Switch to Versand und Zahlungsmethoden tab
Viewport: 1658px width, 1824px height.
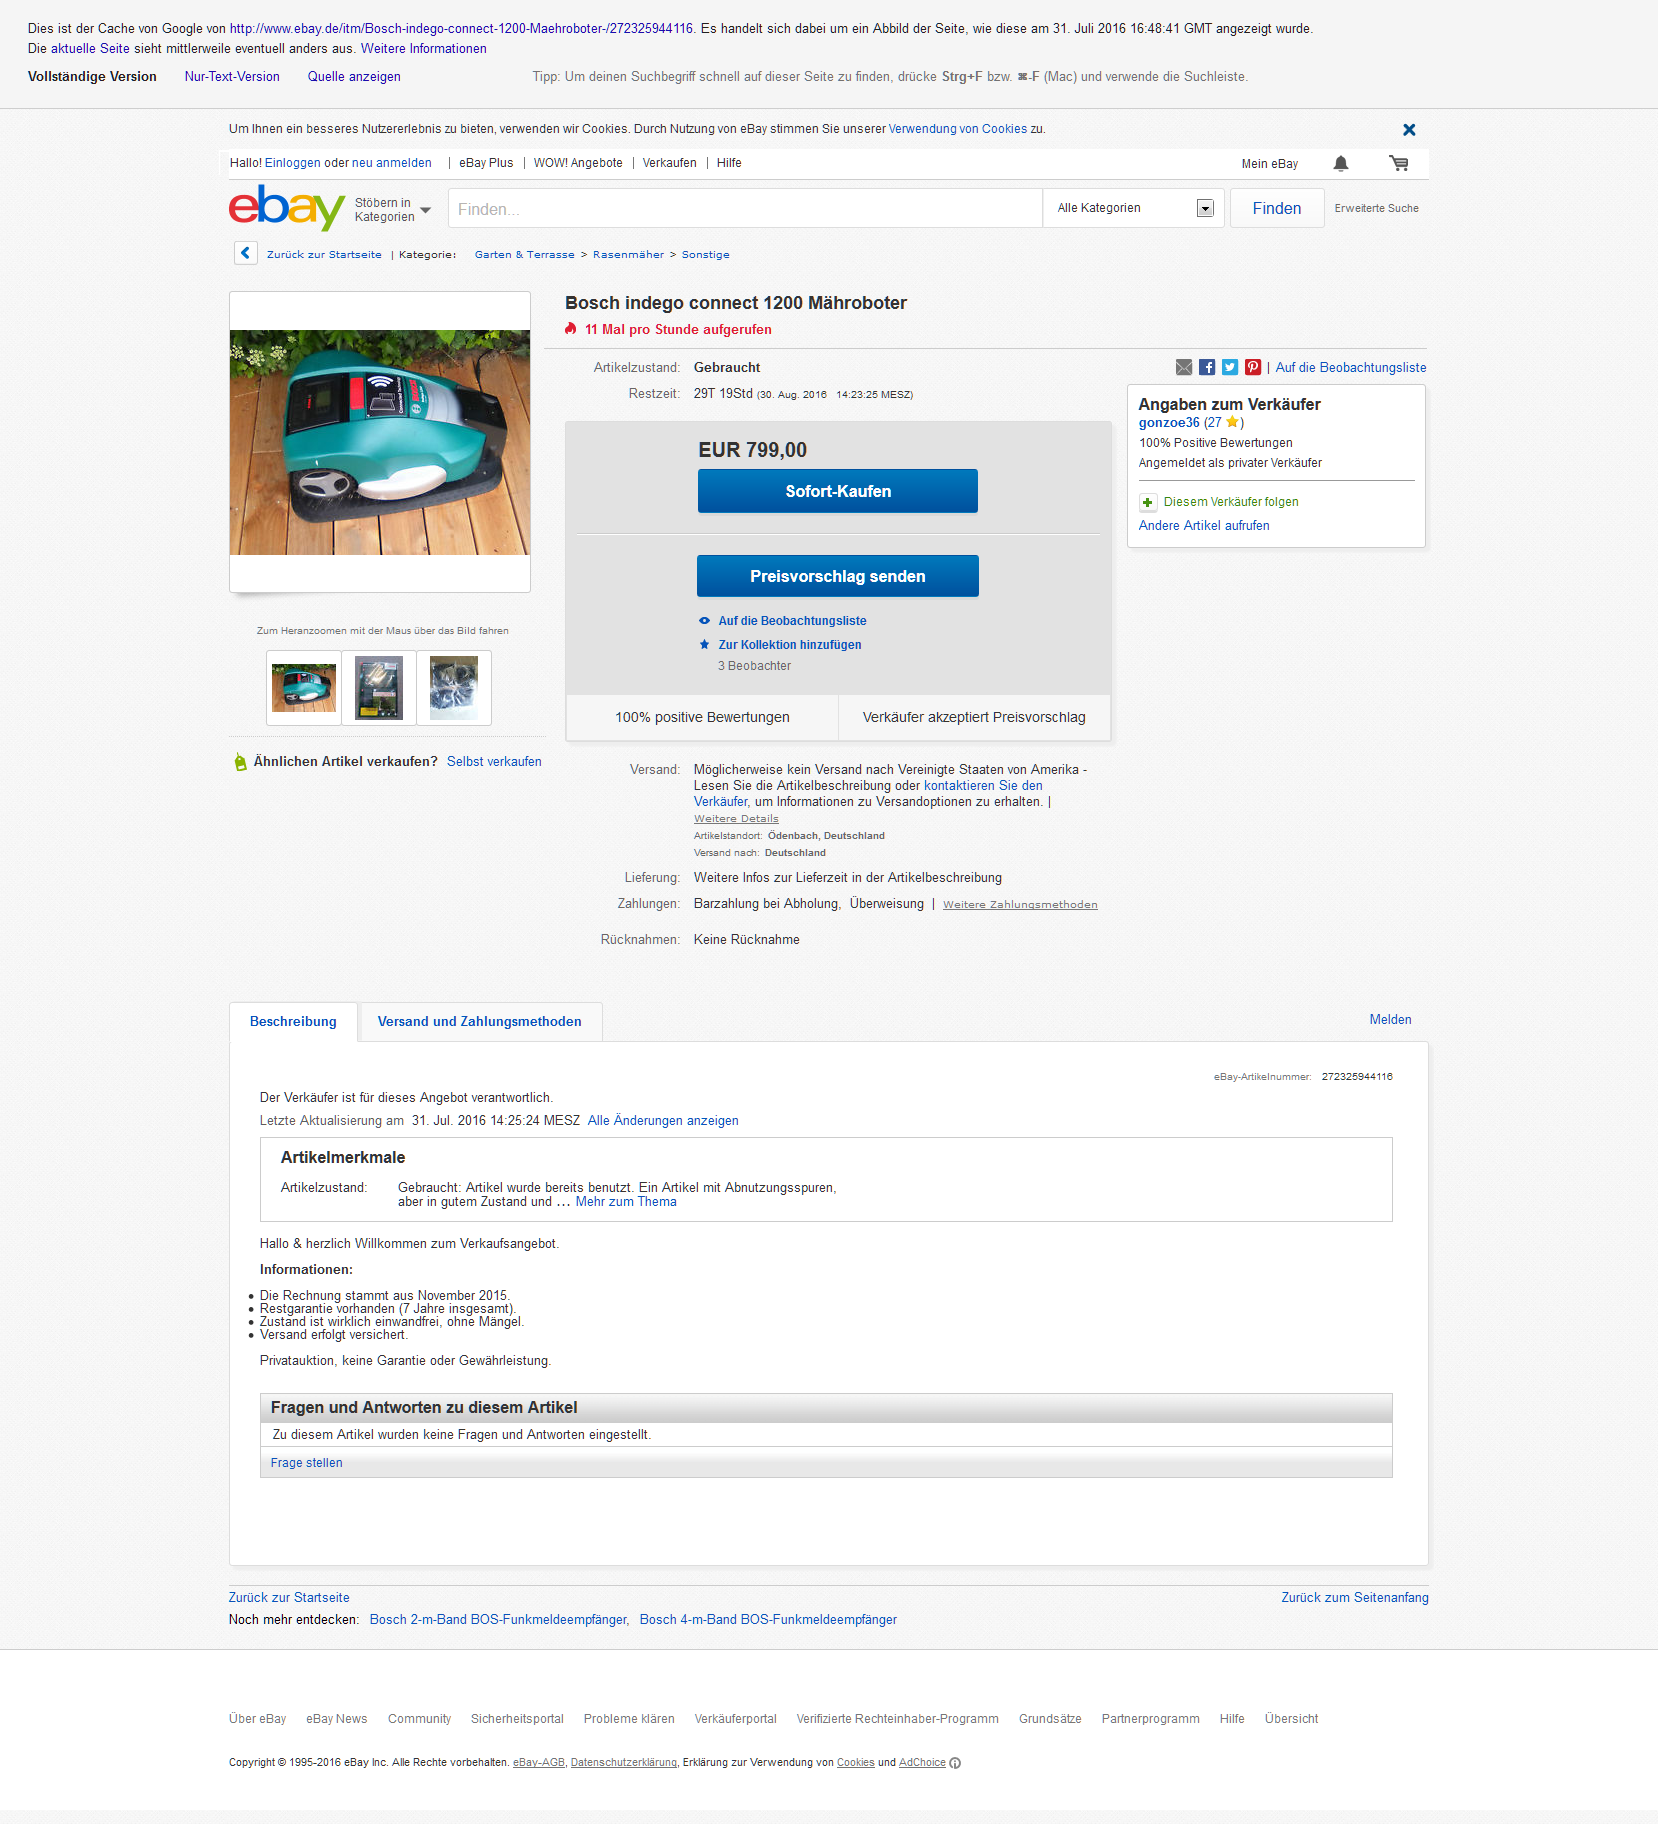(479, 1021)
